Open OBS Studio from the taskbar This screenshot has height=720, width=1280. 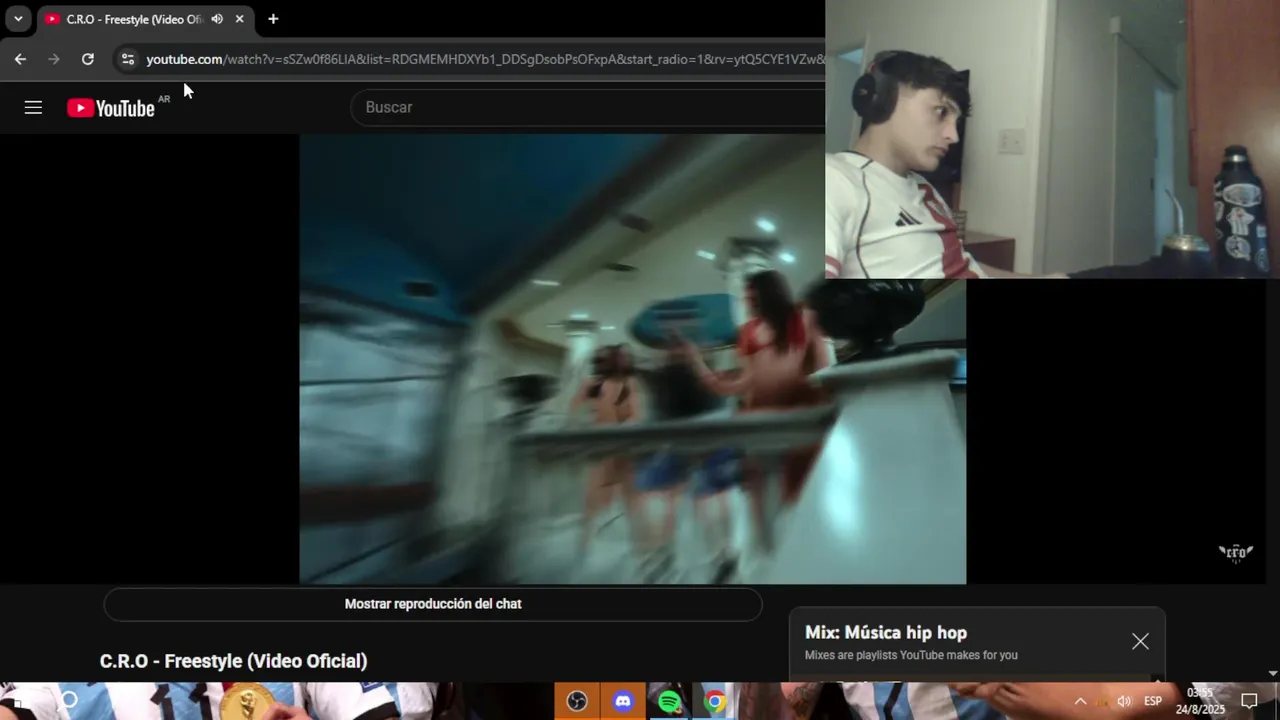click(577, 701)
